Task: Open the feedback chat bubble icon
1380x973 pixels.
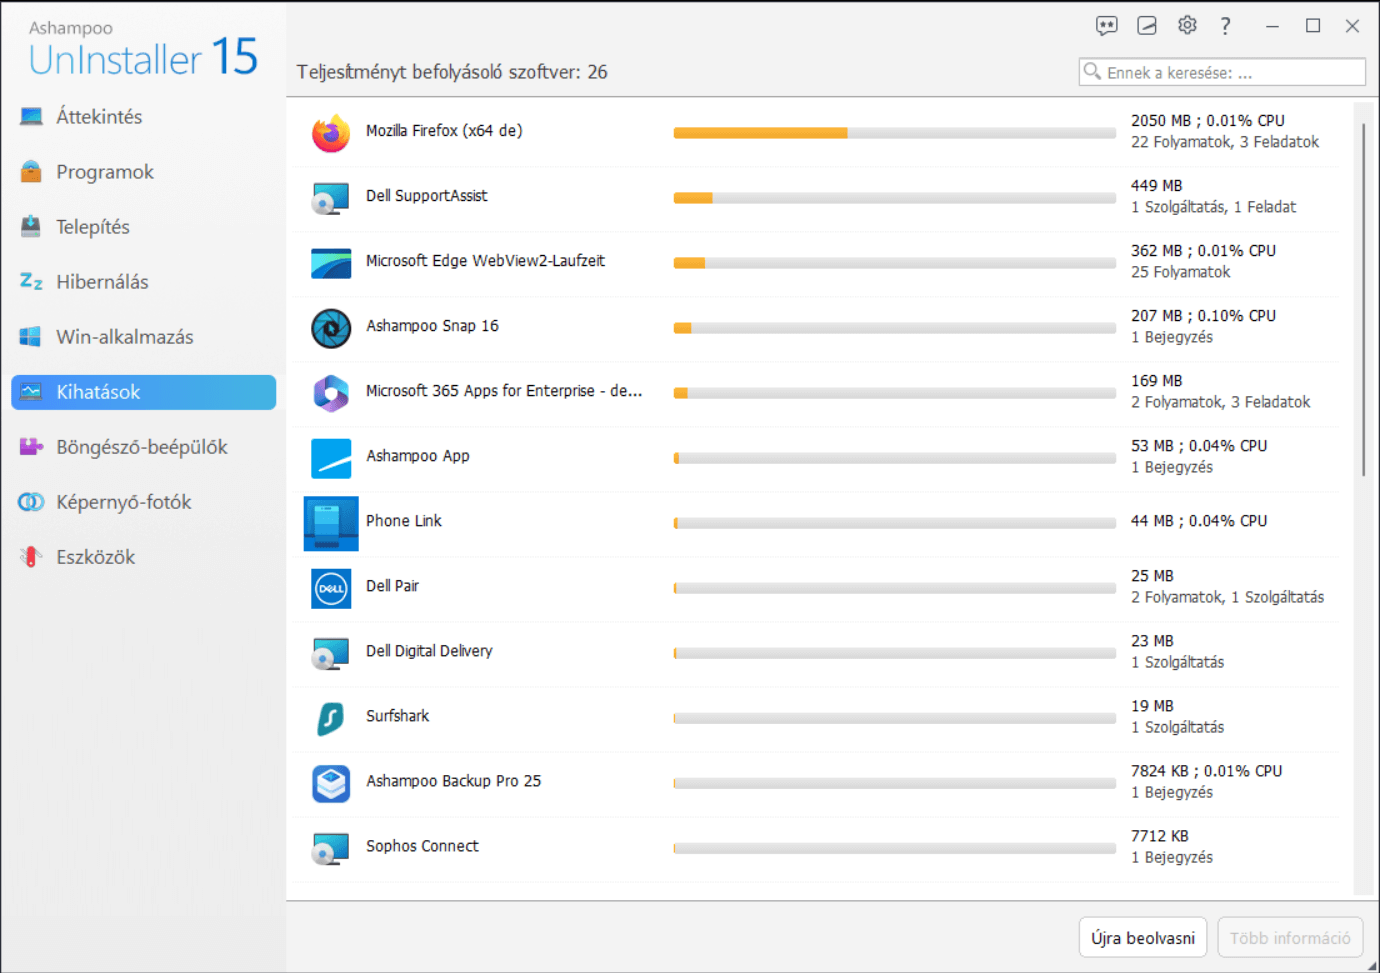Action: [x=1106, y=26]
